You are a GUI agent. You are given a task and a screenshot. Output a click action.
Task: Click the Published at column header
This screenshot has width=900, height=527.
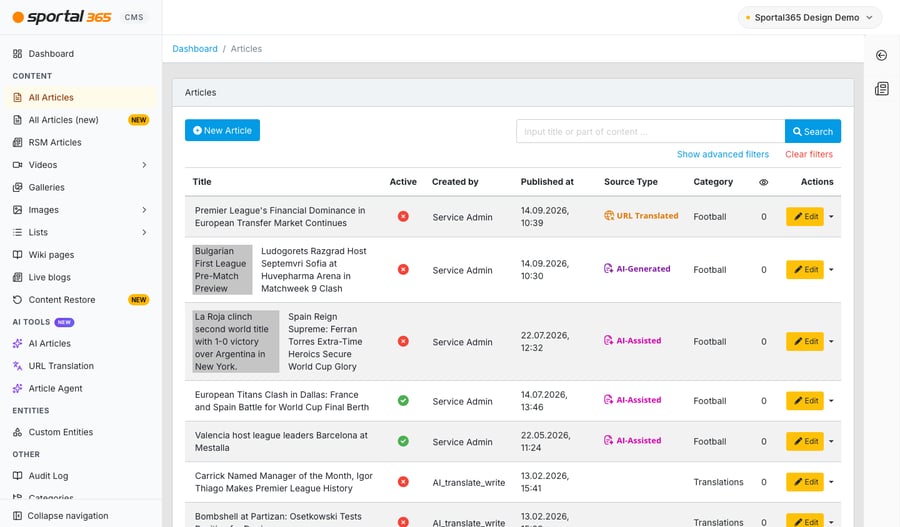tap(547, 182)
